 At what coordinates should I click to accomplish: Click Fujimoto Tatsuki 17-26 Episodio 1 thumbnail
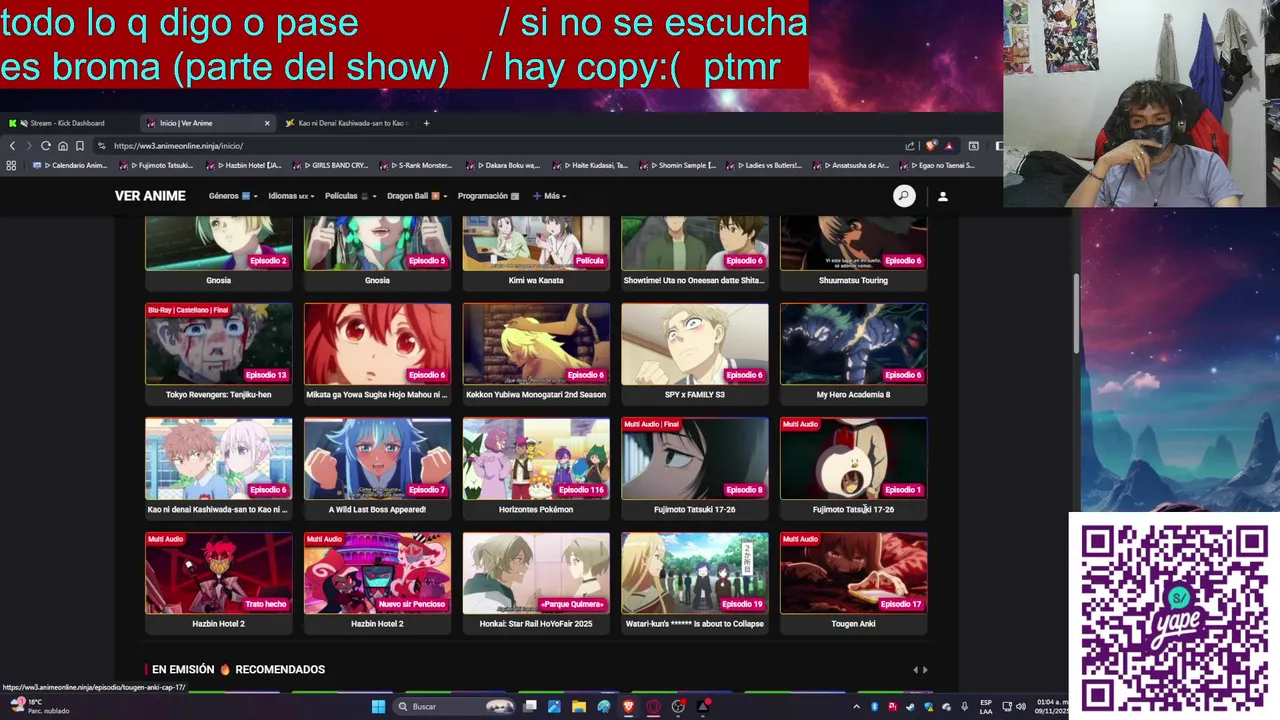(x=854, y=459)
